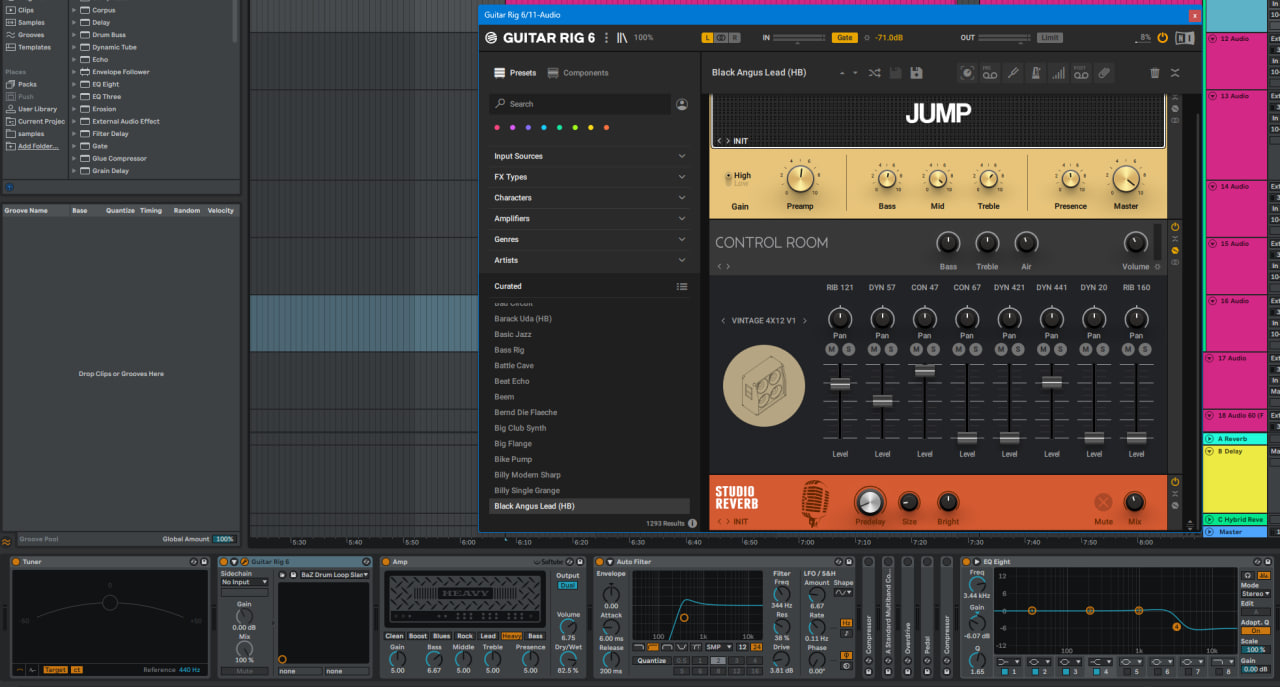Click the save preset floppy icon
1280x687 pixels.
916,73
